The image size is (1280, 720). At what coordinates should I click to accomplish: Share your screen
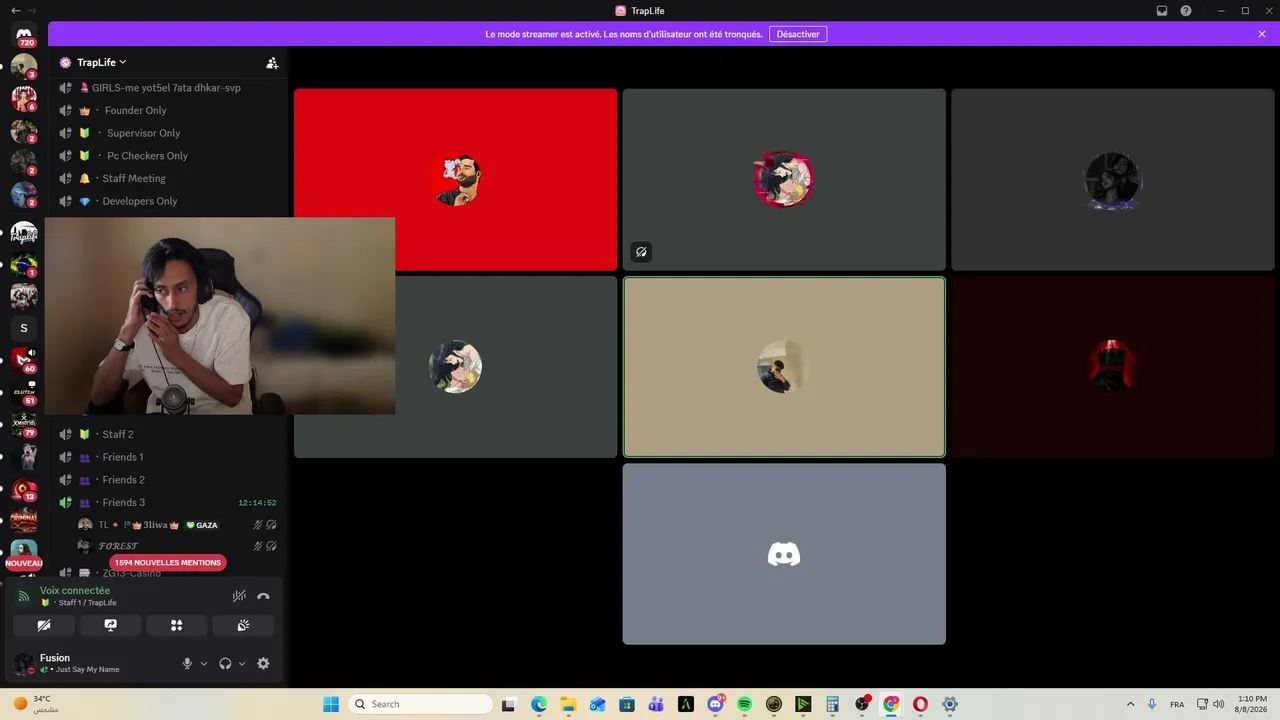click(x=110, y=625)
